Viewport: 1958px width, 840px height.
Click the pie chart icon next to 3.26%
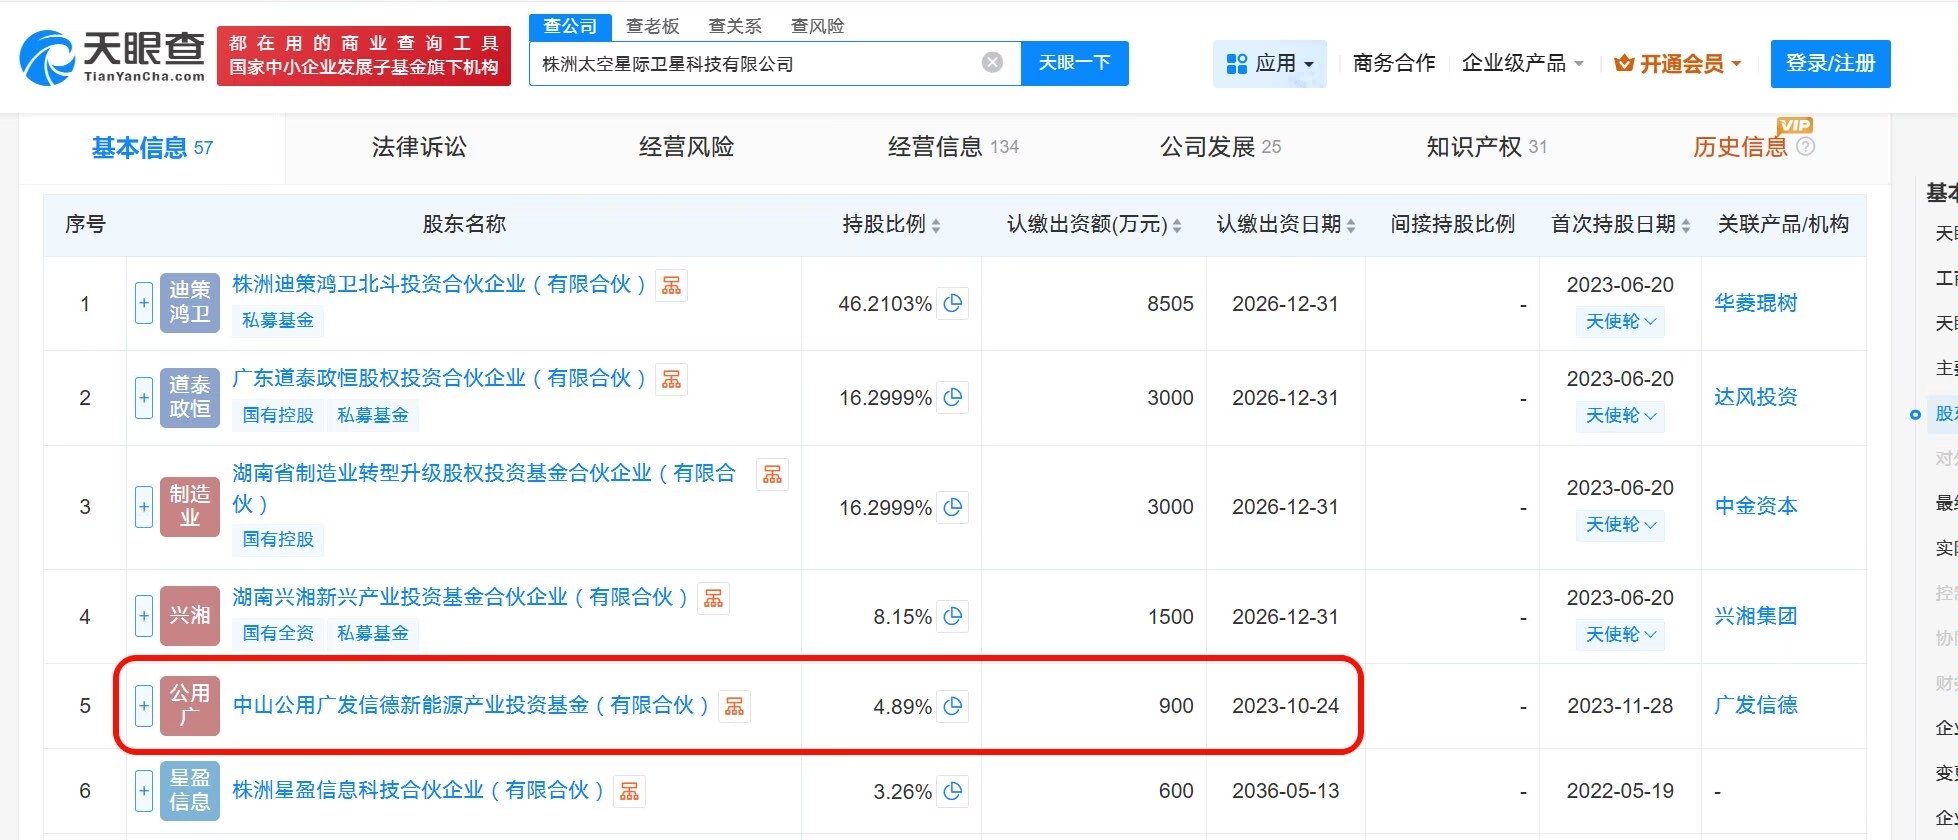[x=953, y=791]
